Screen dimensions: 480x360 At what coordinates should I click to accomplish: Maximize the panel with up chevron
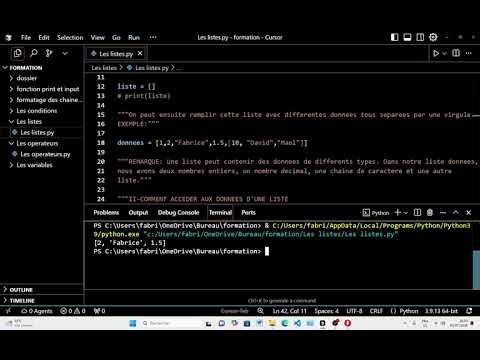(456, 212)
